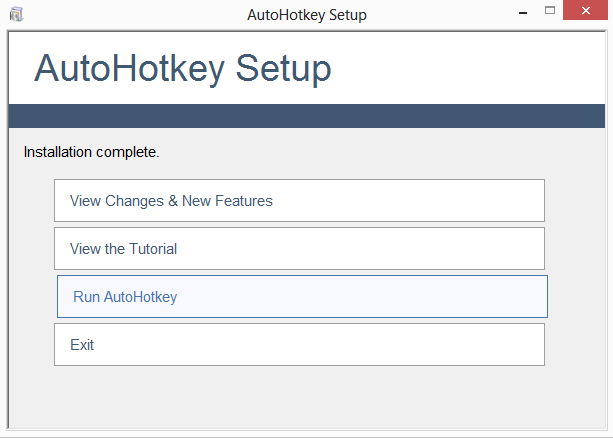Click the white header banner right of the heading
Viewport: 613px width, 438px height.
470,68
